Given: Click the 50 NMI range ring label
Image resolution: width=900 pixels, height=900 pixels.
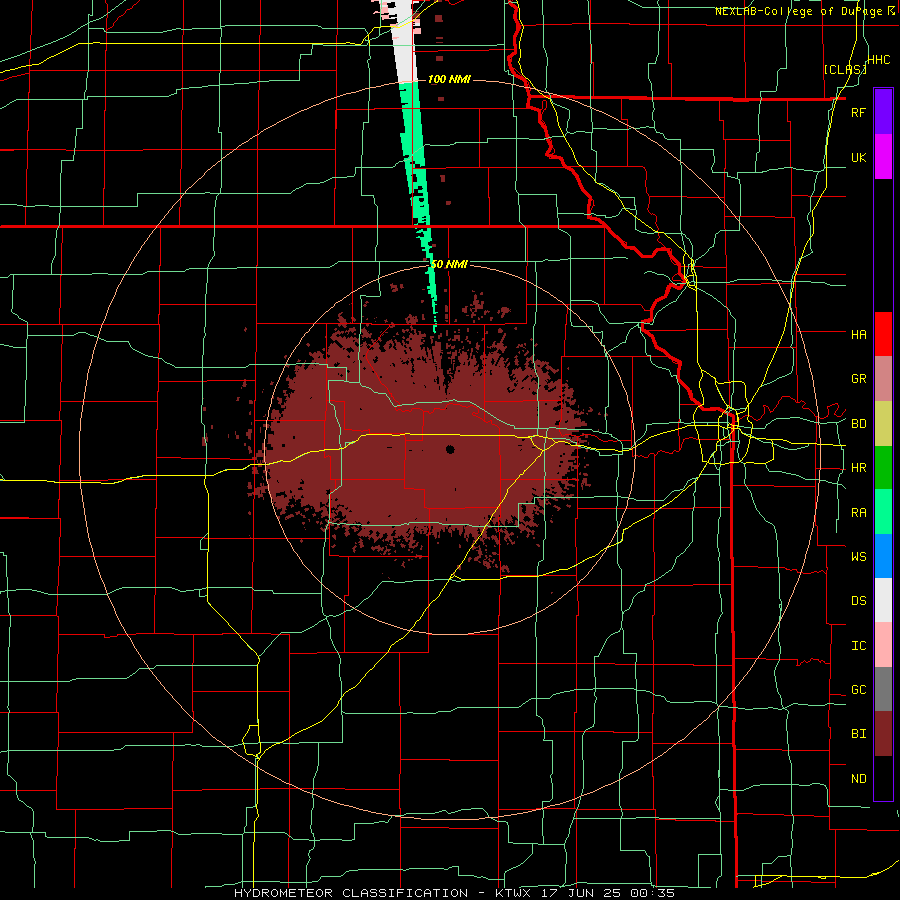Looking at the screenshot, I should click(x=449, y=264).
